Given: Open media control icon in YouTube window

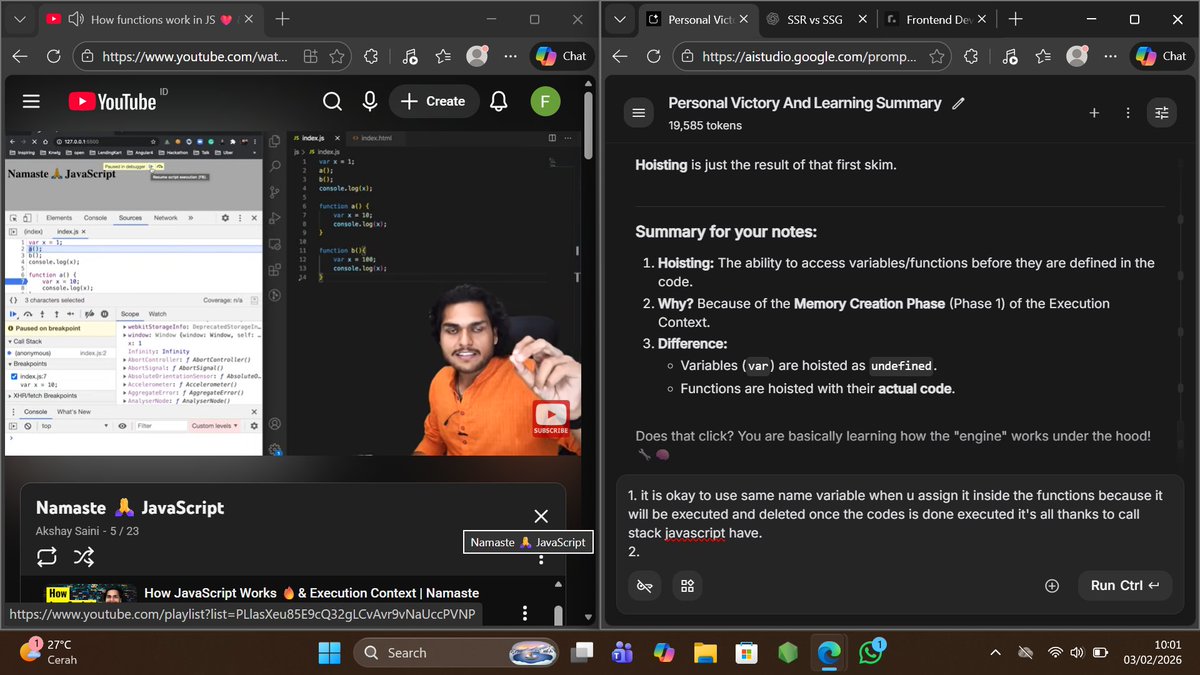Looking at the screenshot, I should click(410, 57).
